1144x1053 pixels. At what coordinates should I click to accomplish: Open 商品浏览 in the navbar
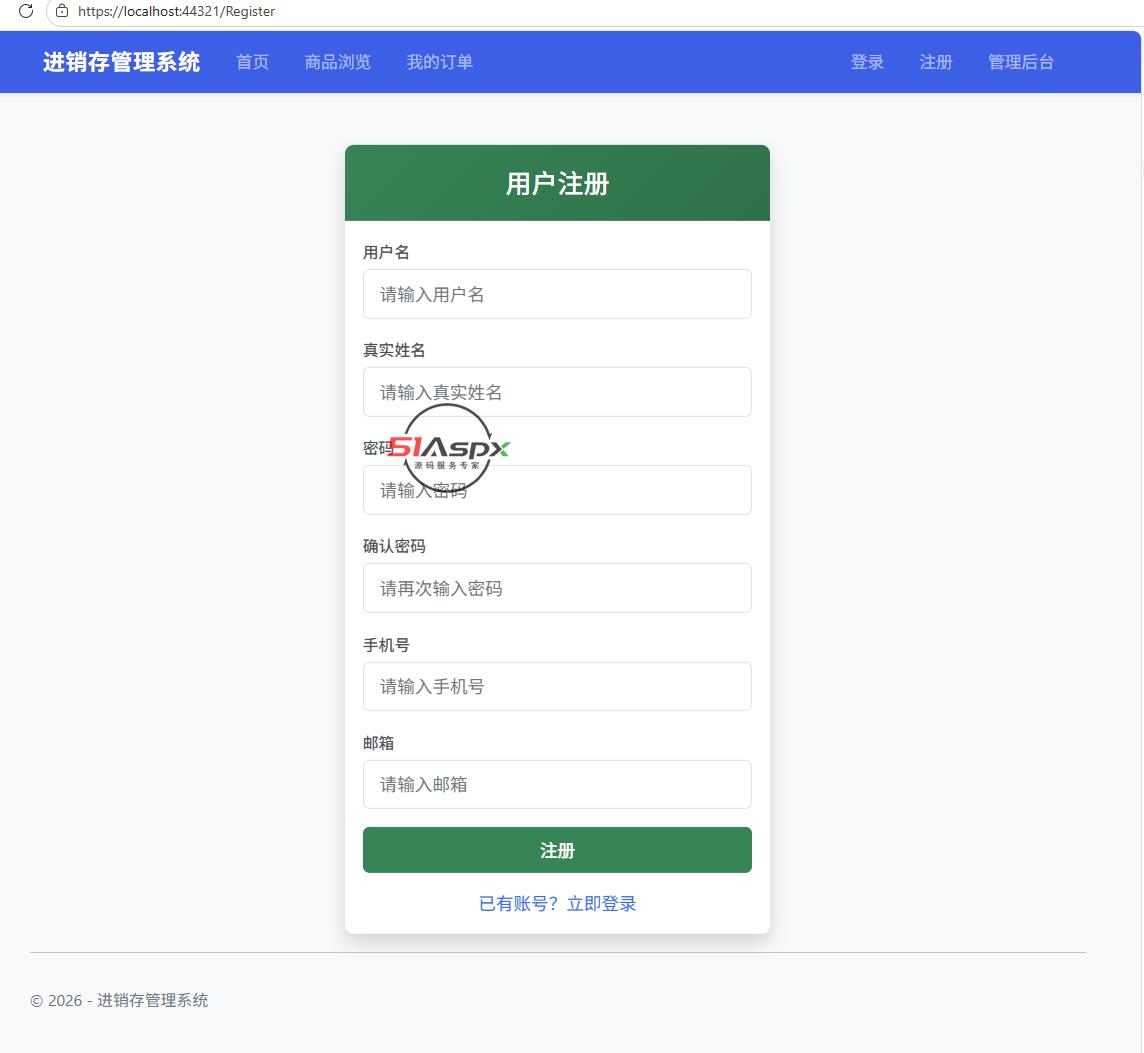pos(338,62)
